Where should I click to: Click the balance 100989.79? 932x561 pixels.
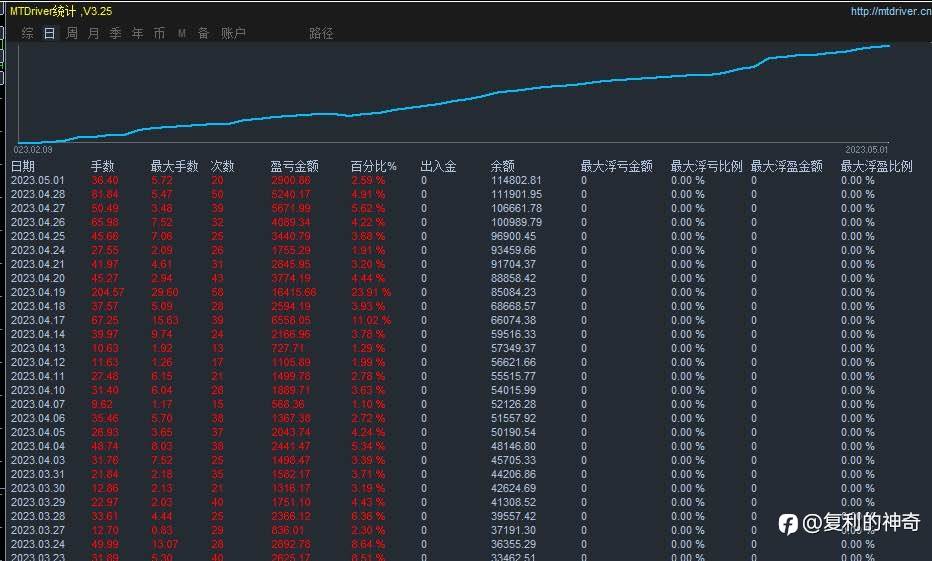coord(516,222)
